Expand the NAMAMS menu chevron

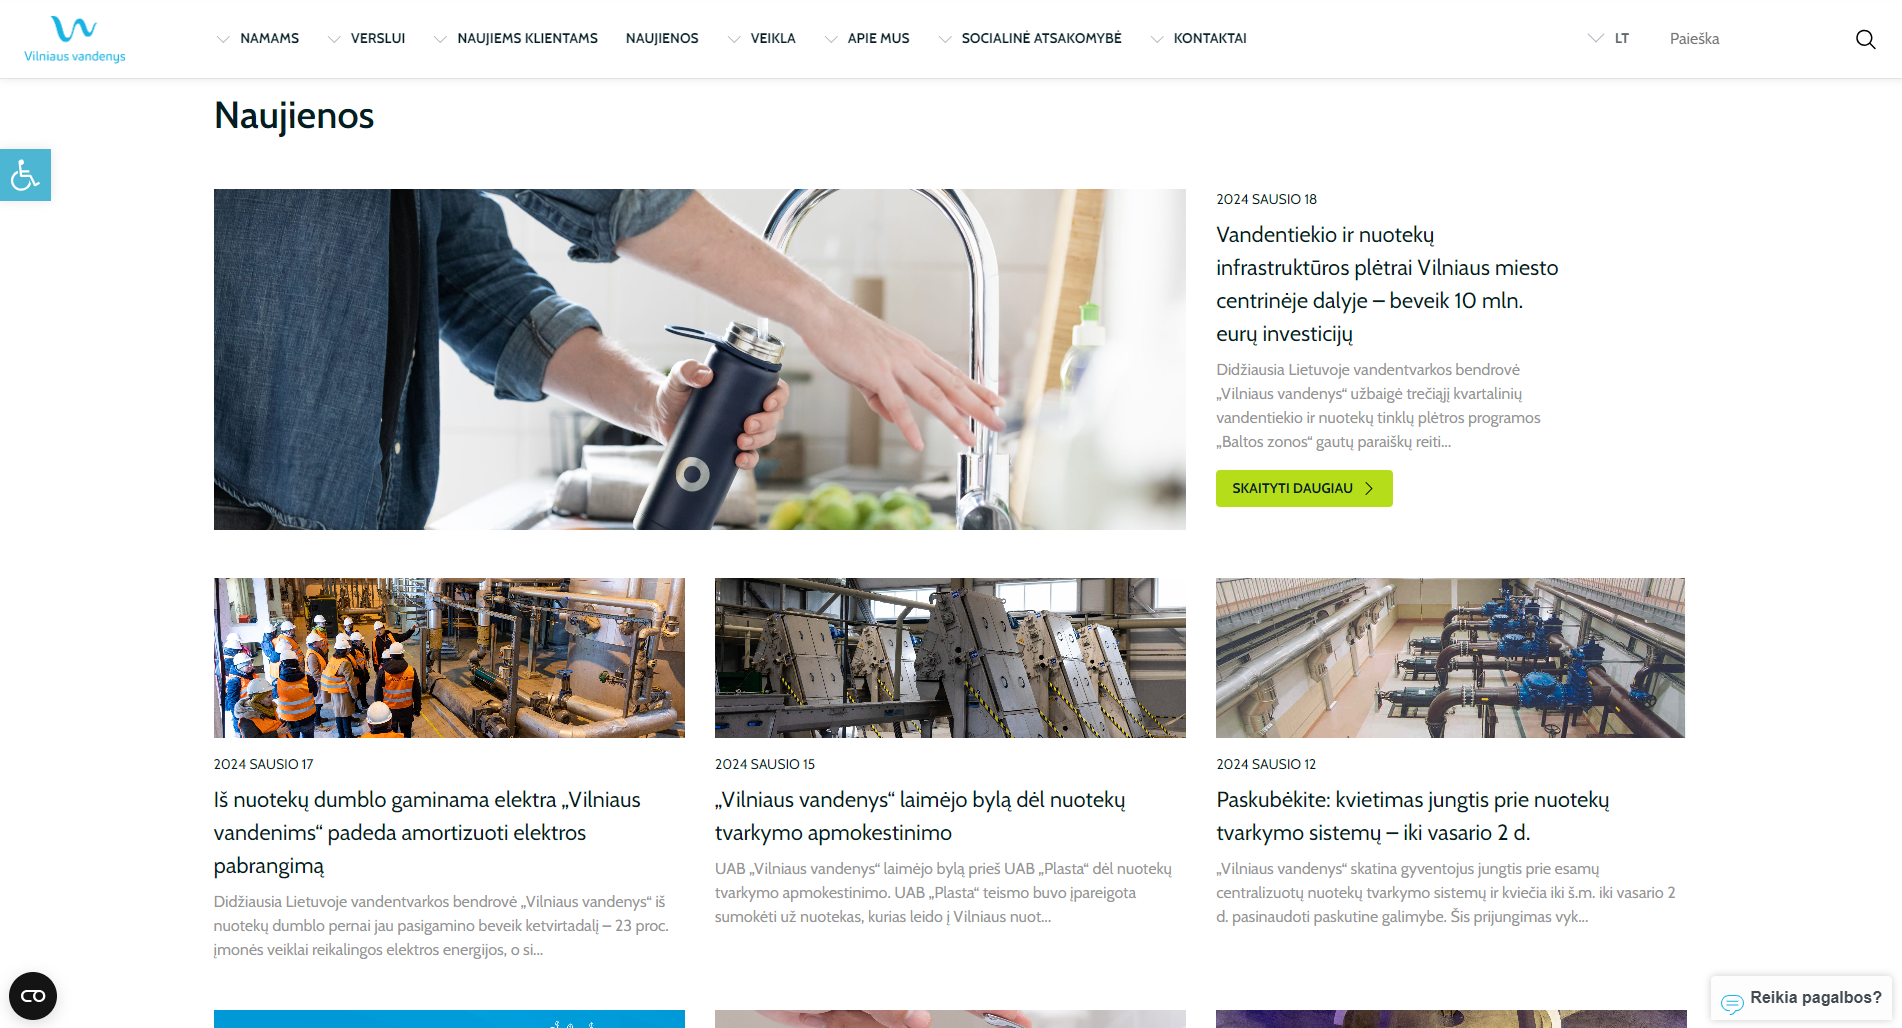(x=223, y=39)
